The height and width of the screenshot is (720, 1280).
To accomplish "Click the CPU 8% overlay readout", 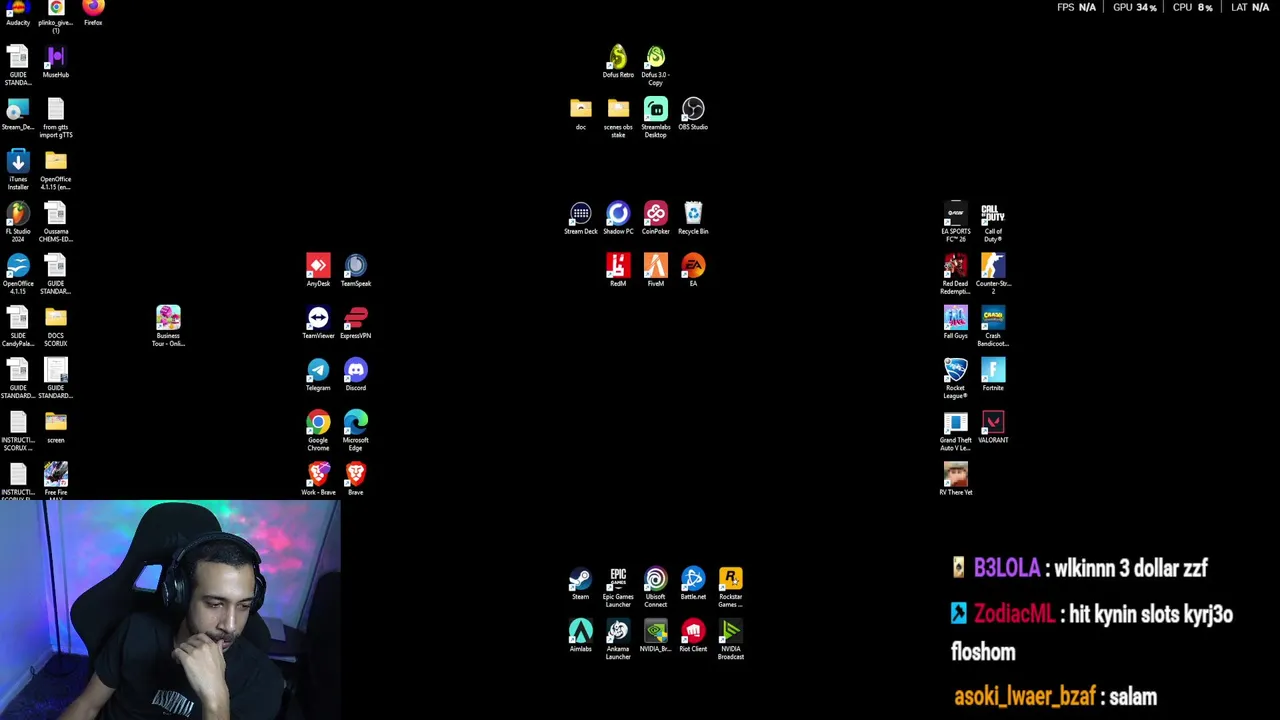I will (x=1192, y=7).
